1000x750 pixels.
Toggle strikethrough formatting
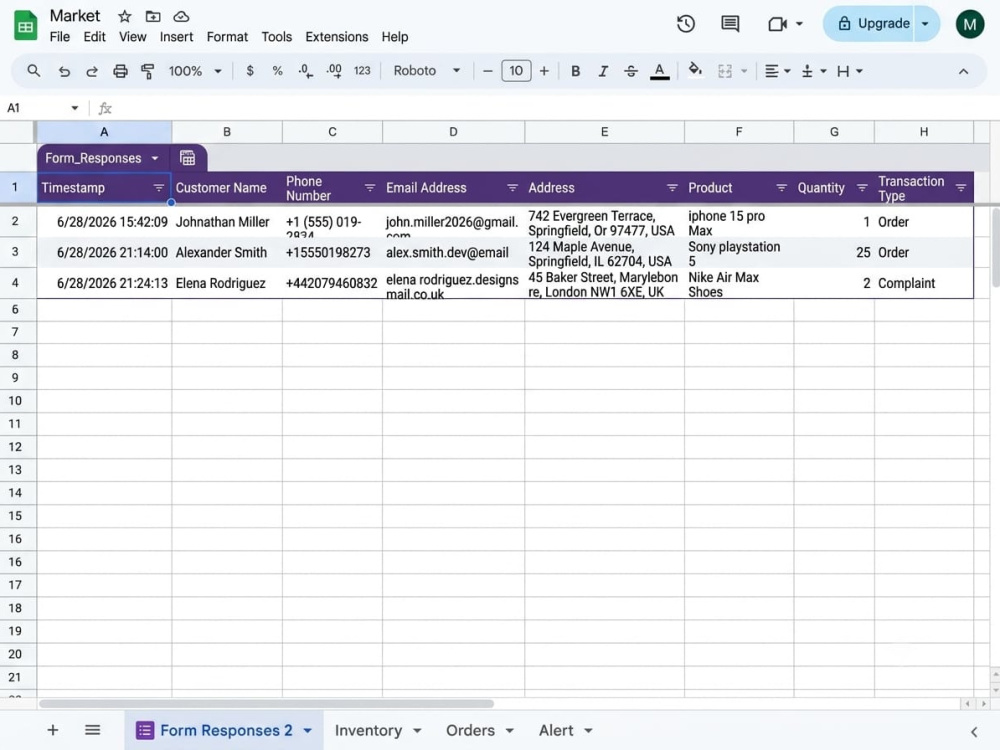click(631, 71)
